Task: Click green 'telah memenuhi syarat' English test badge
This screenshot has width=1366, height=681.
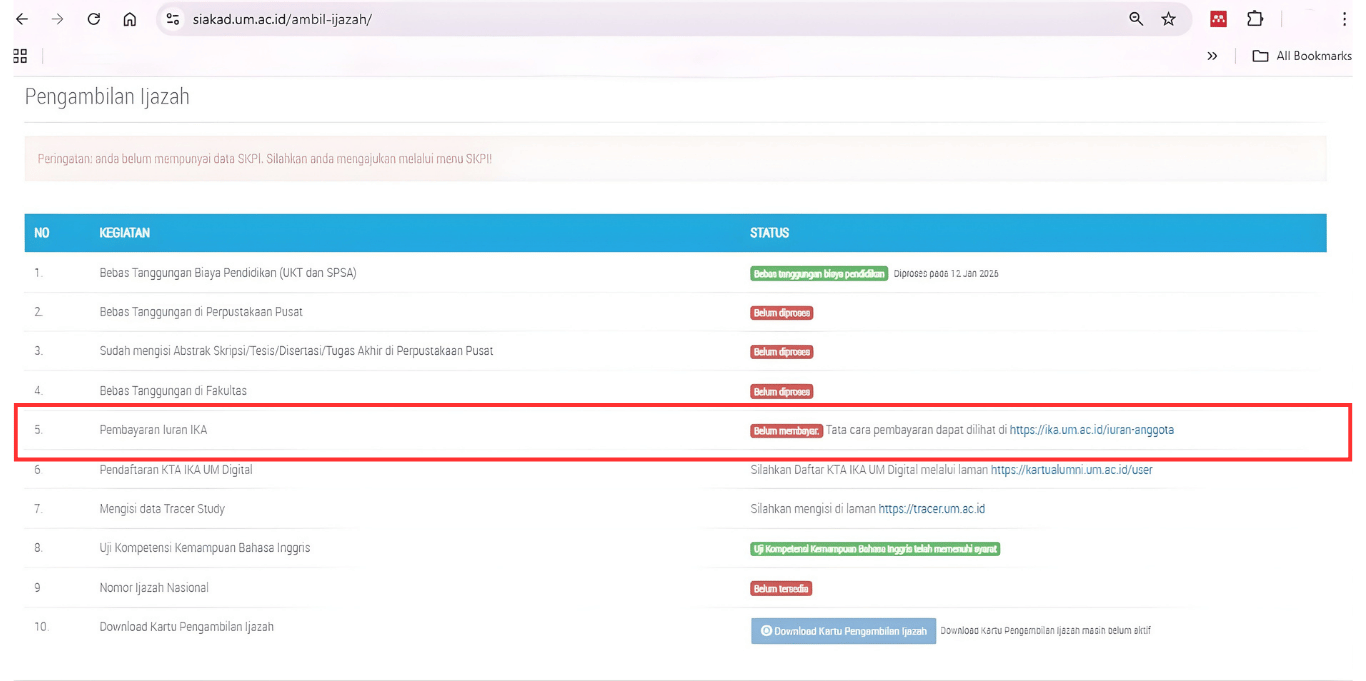Action: point(875,549)
